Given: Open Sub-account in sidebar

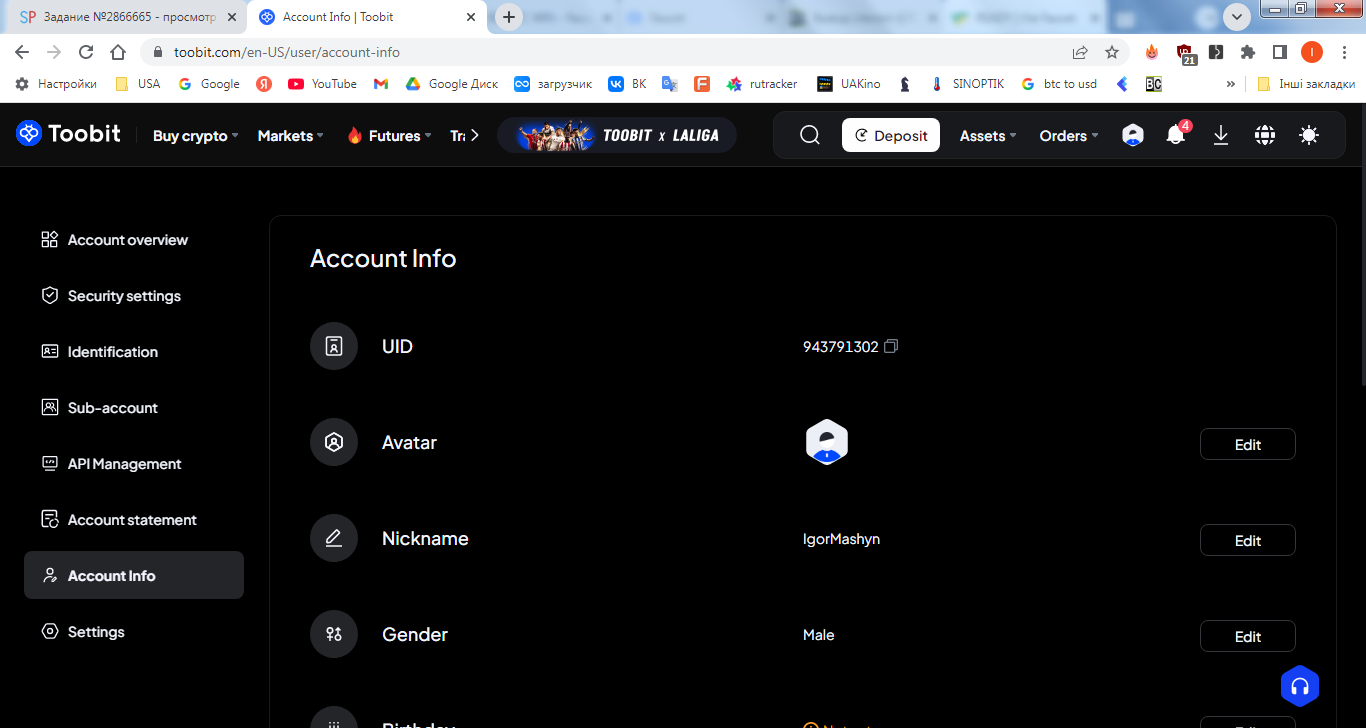Looking at the screenshot, I should pos(134,408).
